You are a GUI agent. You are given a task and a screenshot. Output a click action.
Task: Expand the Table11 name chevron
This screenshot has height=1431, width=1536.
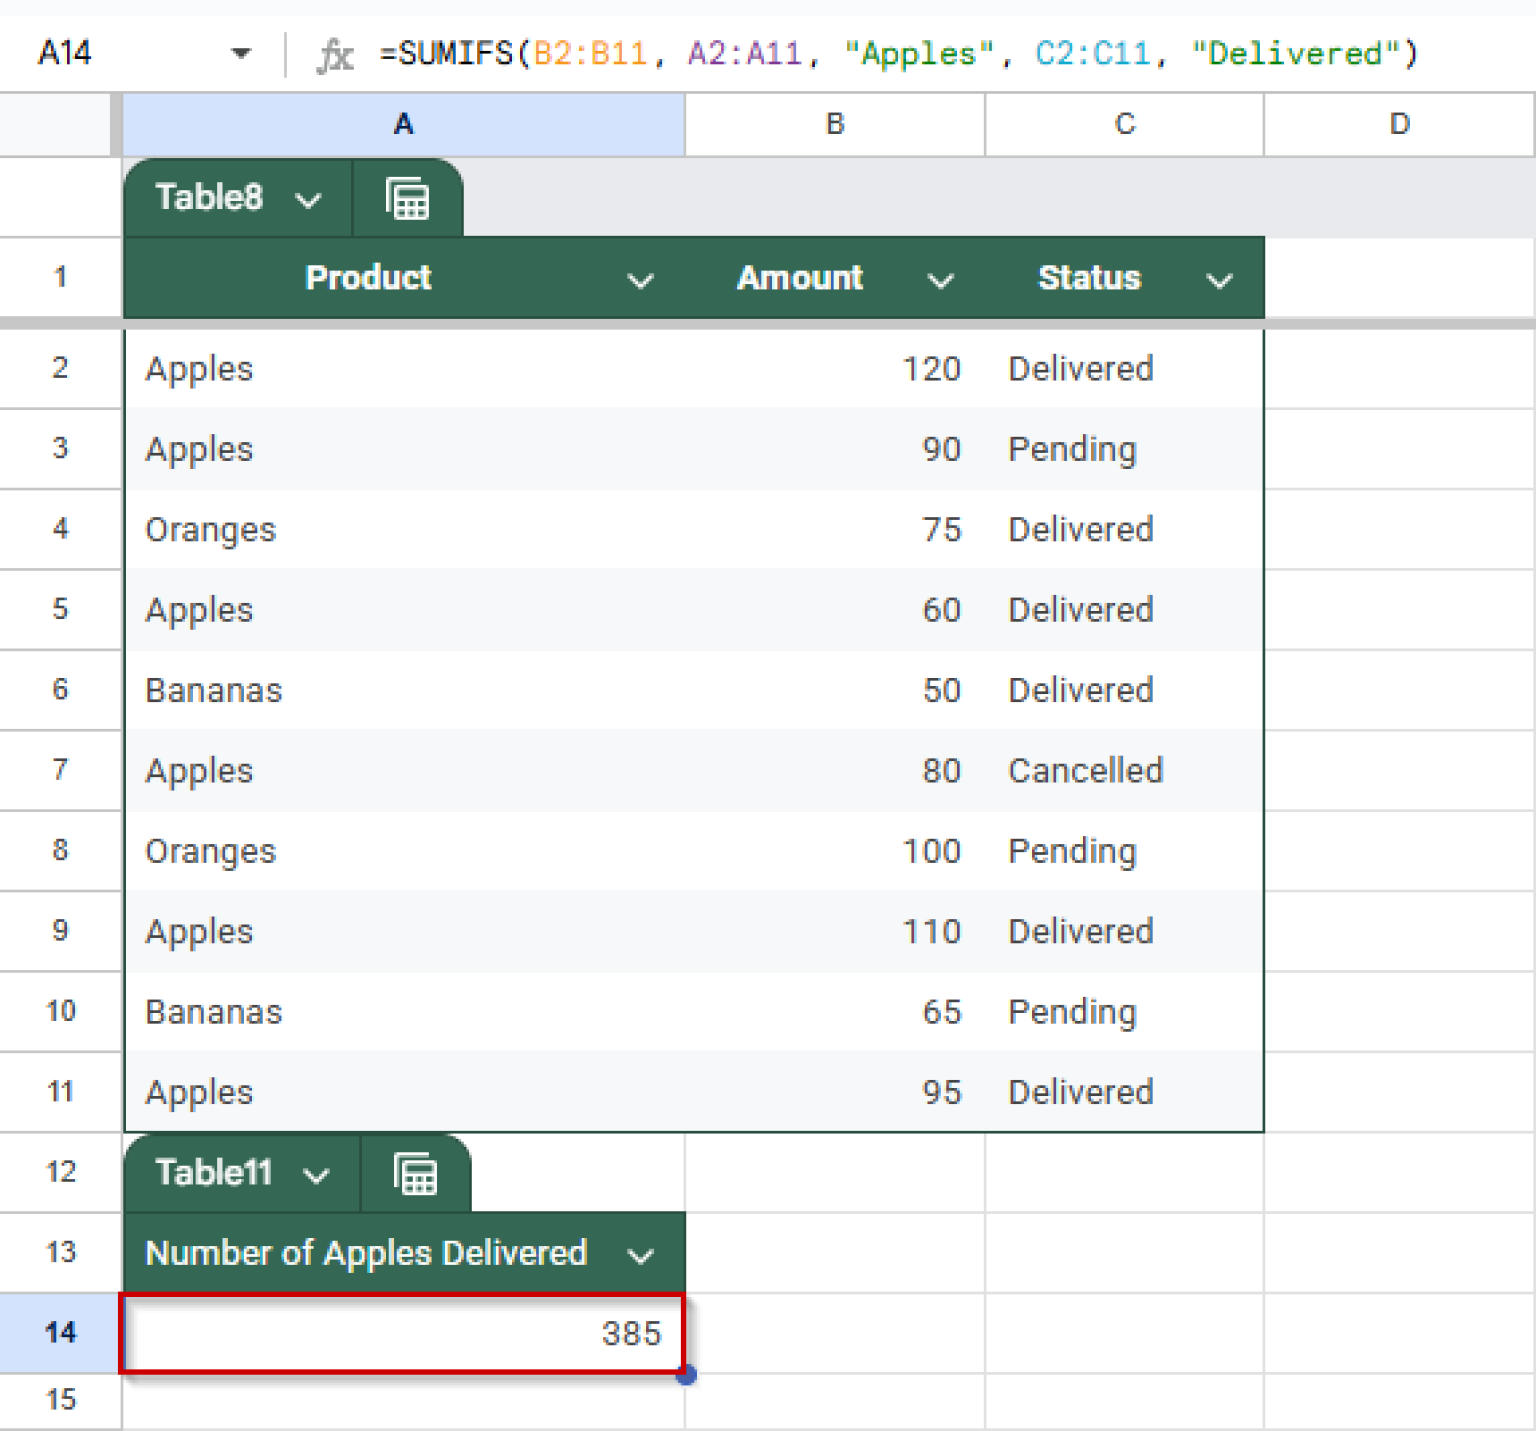point(319,1172)
